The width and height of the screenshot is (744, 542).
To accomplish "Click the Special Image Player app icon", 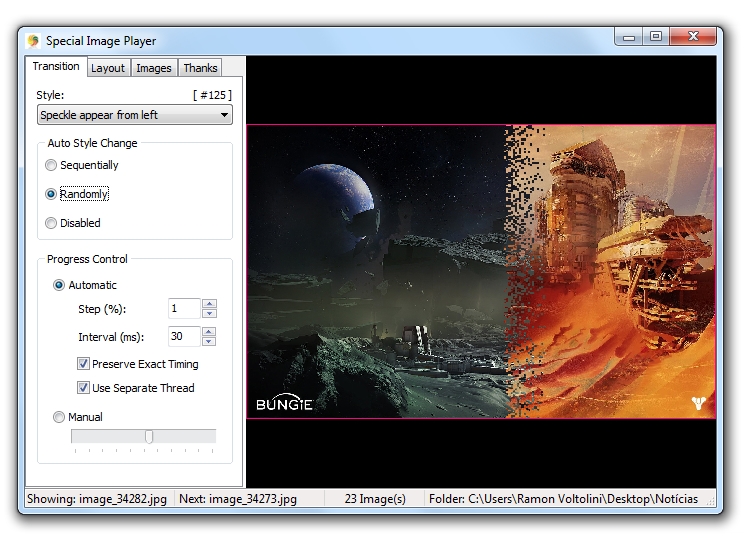I will click(x=33, y=41).
